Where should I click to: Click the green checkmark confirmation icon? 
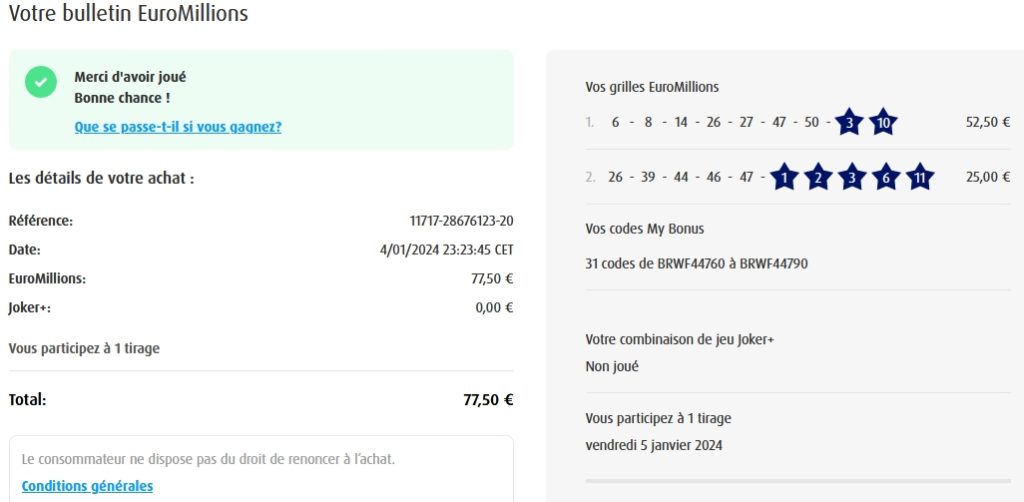[41, 83]
